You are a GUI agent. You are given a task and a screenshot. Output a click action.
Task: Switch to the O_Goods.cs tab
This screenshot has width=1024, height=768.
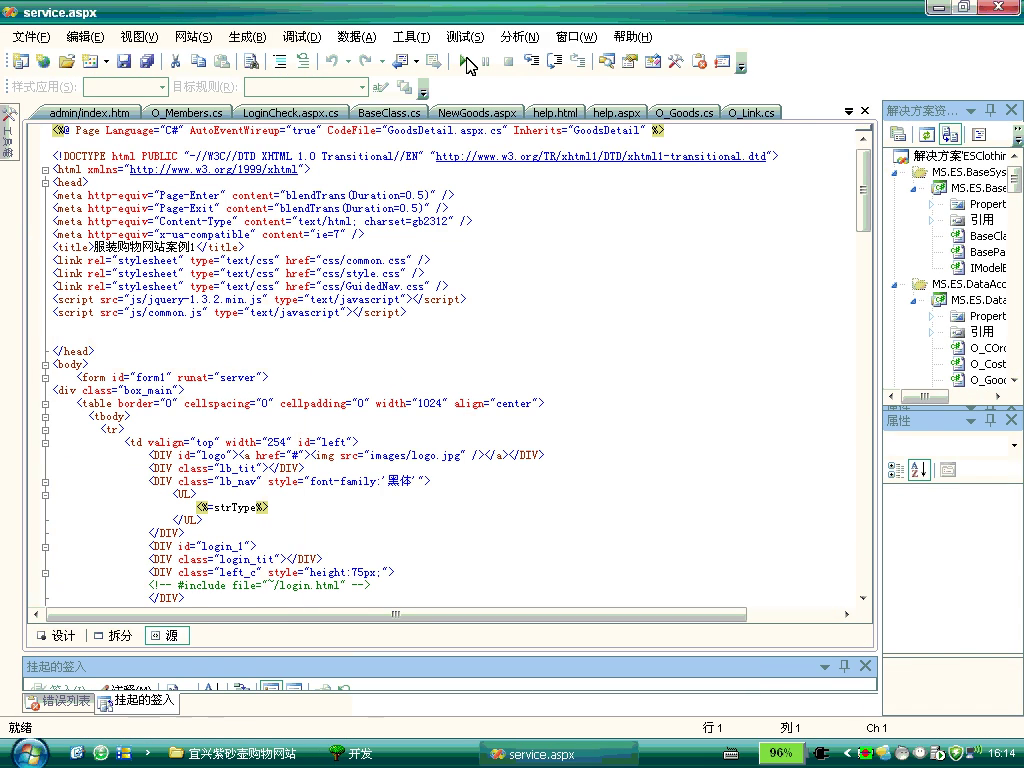[684, 113]
